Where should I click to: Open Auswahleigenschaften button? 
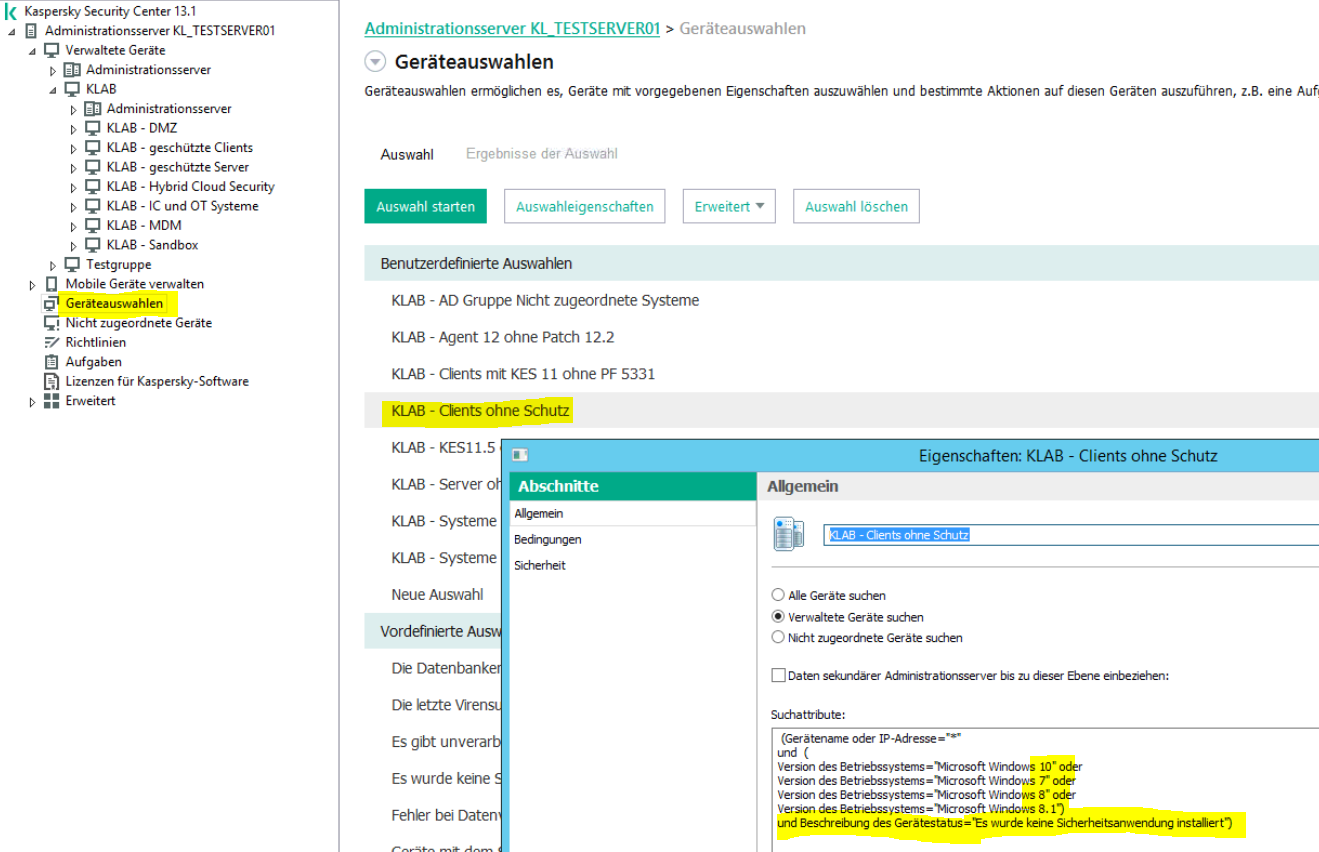click(x=585, y=207)
